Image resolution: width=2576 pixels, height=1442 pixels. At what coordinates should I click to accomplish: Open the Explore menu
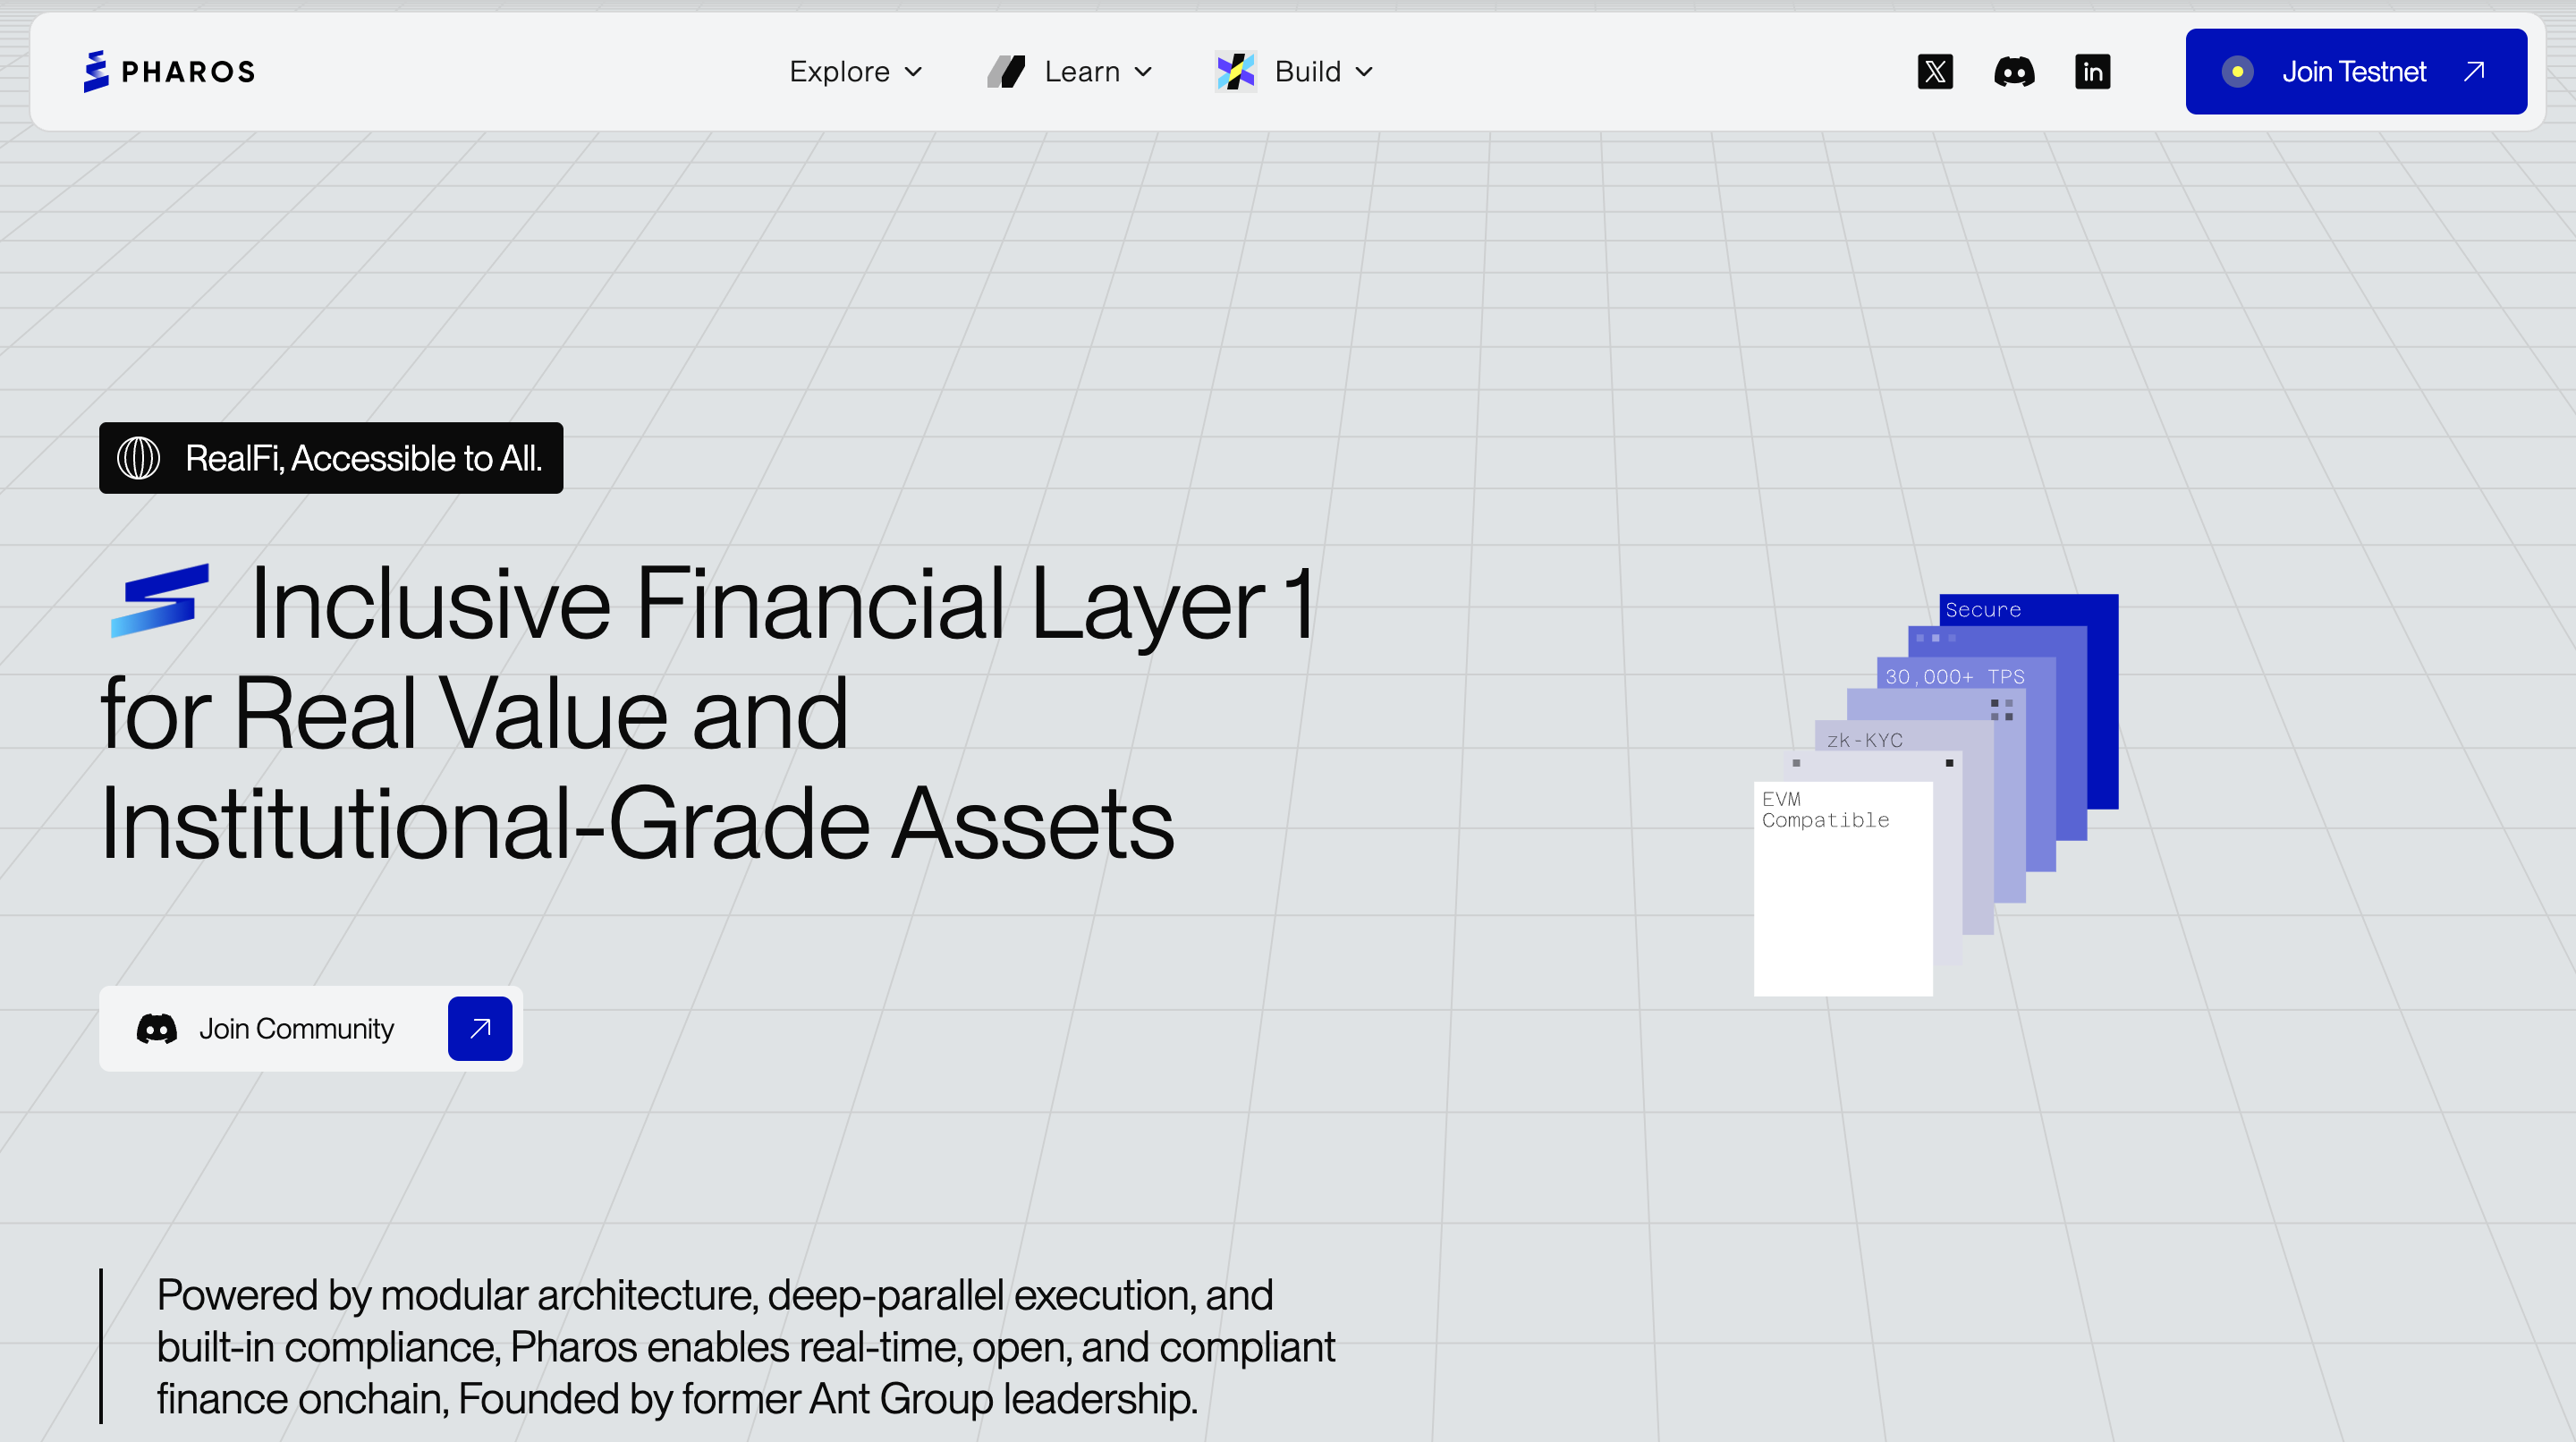pyautogui.click(x=839, y=72)
